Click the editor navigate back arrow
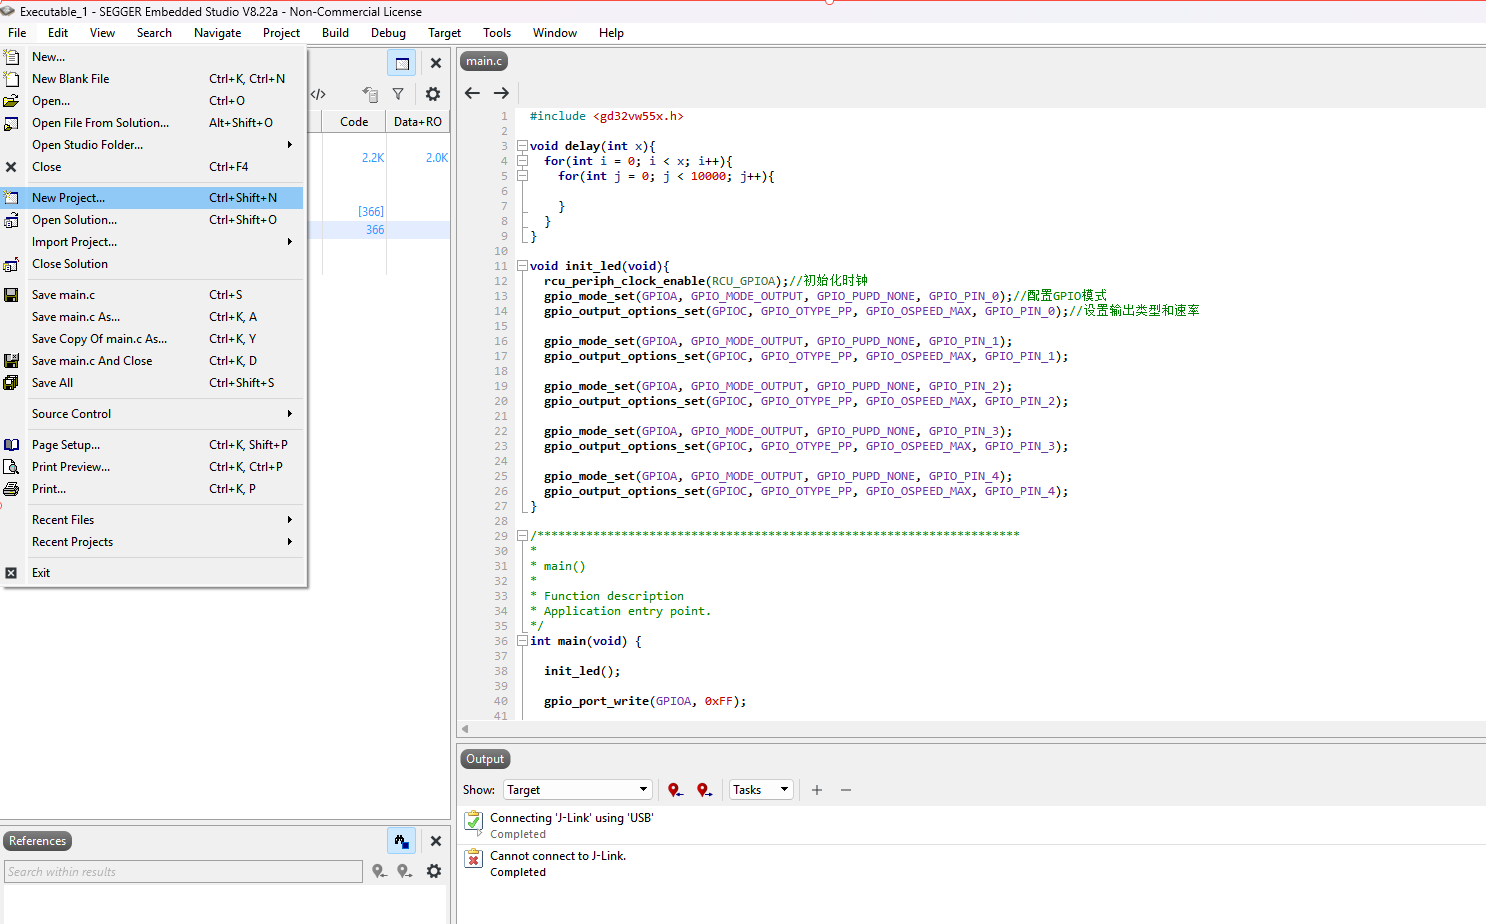This screenshot has width=1486, height=924. pyautogui.click(x=472, y=93)
